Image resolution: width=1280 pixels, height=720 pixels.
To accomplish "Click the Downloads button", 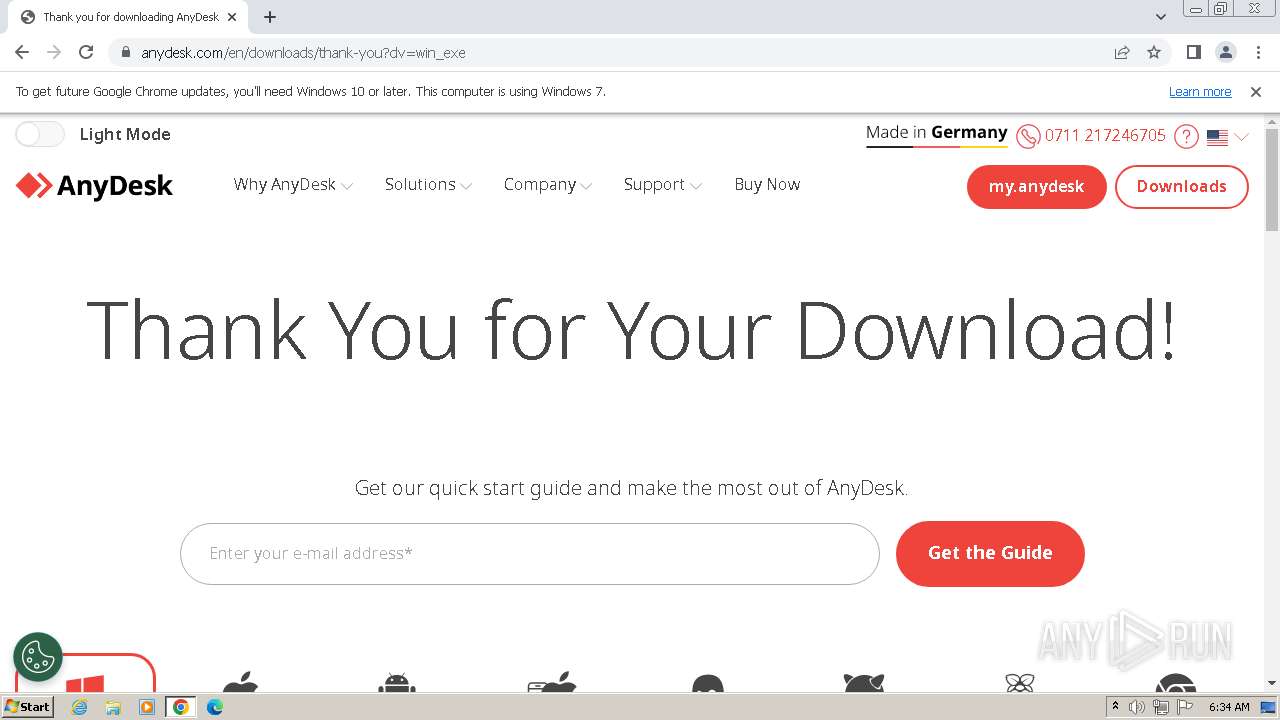I will click(1181, 187).
